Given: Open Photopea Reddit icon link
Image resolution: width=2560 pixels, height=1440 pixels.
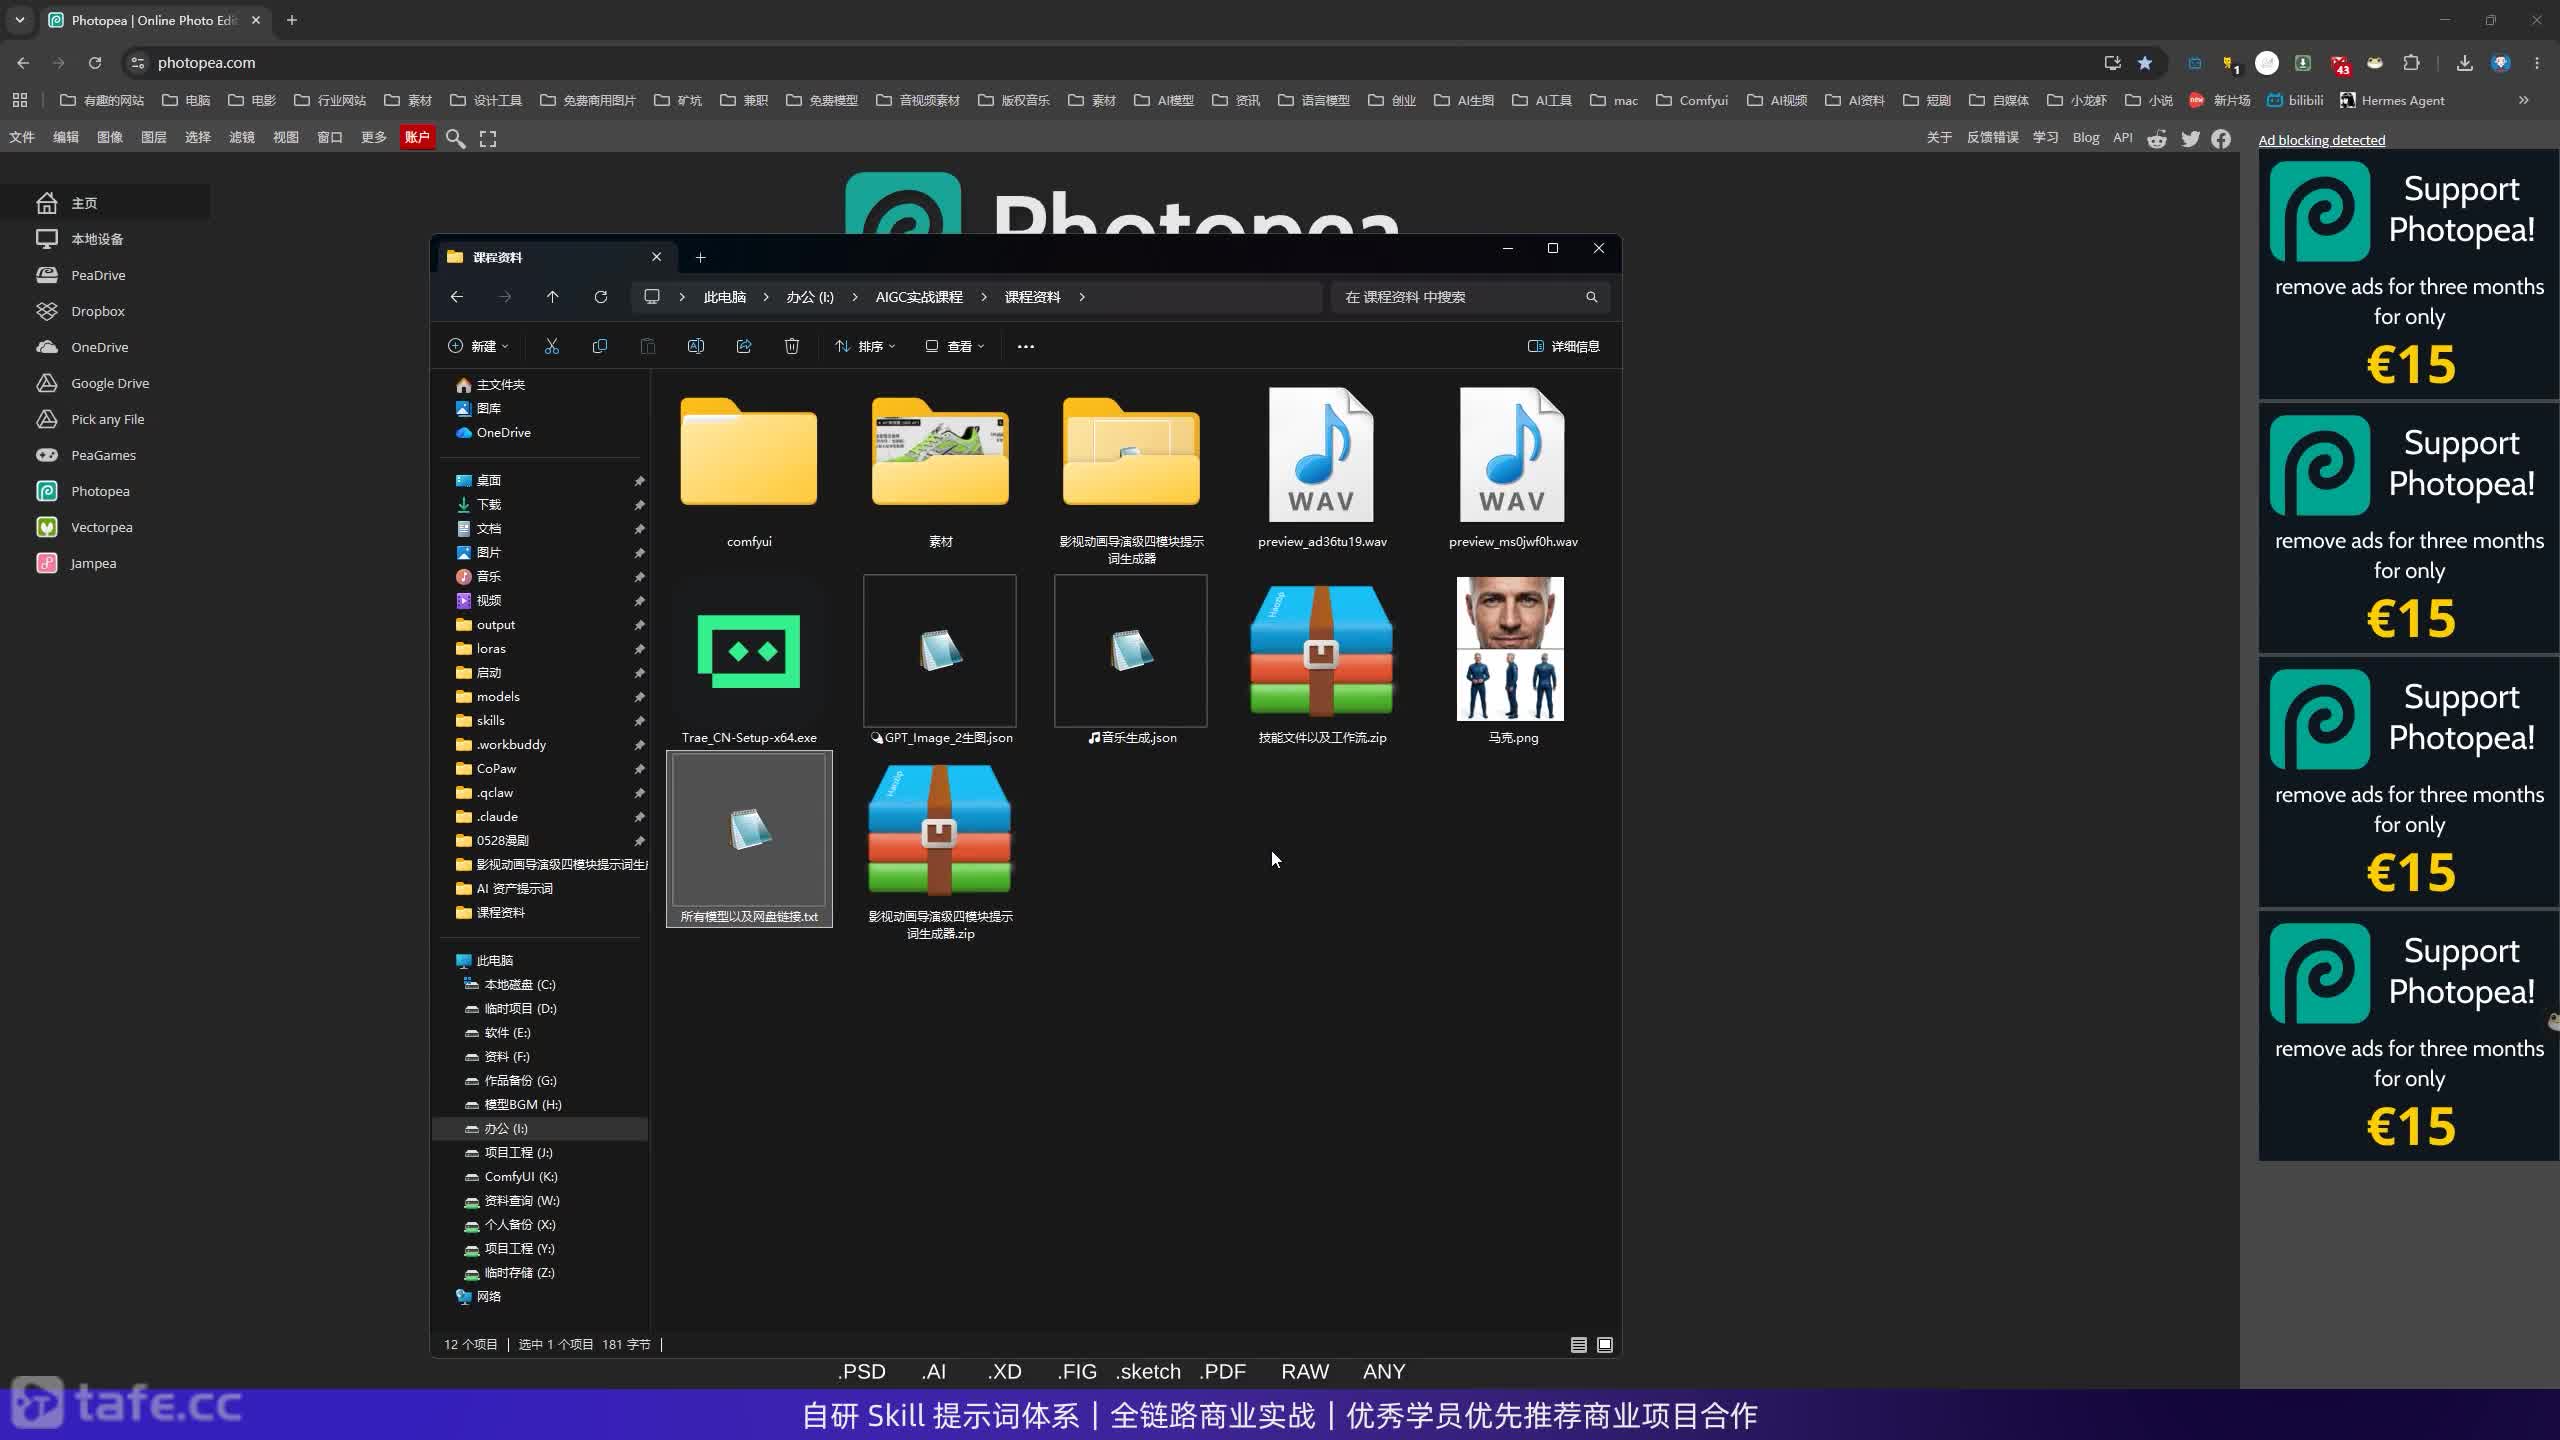Looking at the screenshot, I should coord(2157,139).
